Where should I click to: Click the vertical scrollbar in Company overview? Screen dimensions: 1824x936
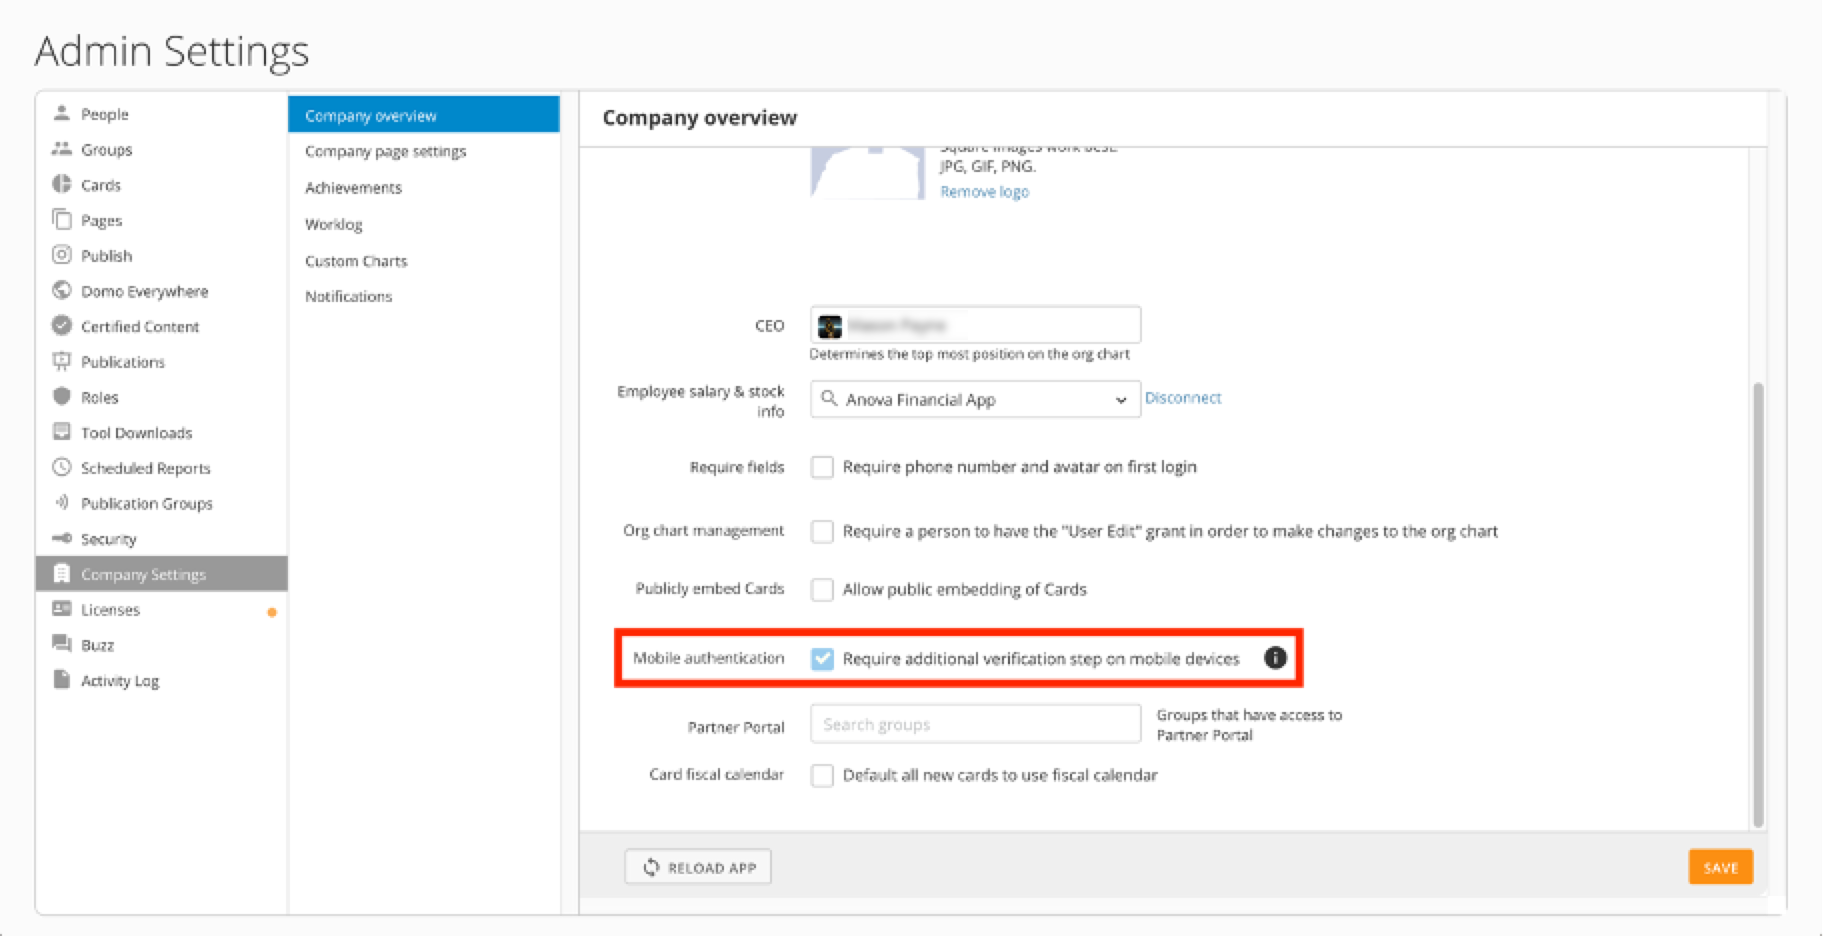pos(1758,605)
